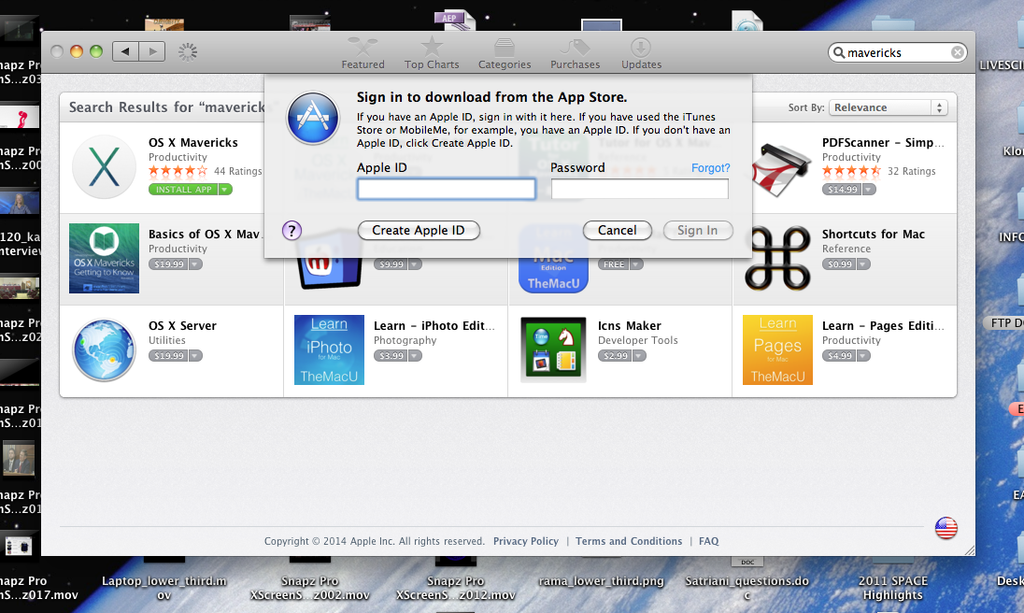Click the back navigation arrow
This screenshot has height=613, width=1024.
pos(123,51)
